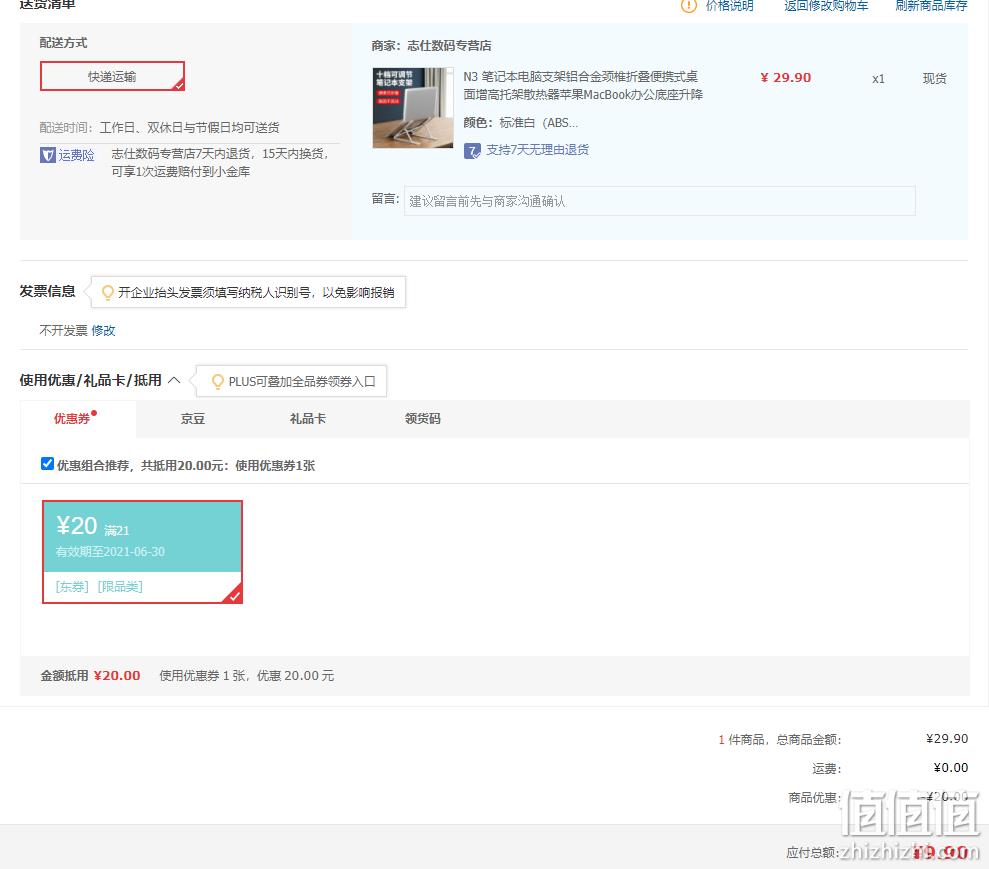This screenshot has width=989, height=869.
Task: Click the total goods amount ¥29.90
Action: click(947, 738)
